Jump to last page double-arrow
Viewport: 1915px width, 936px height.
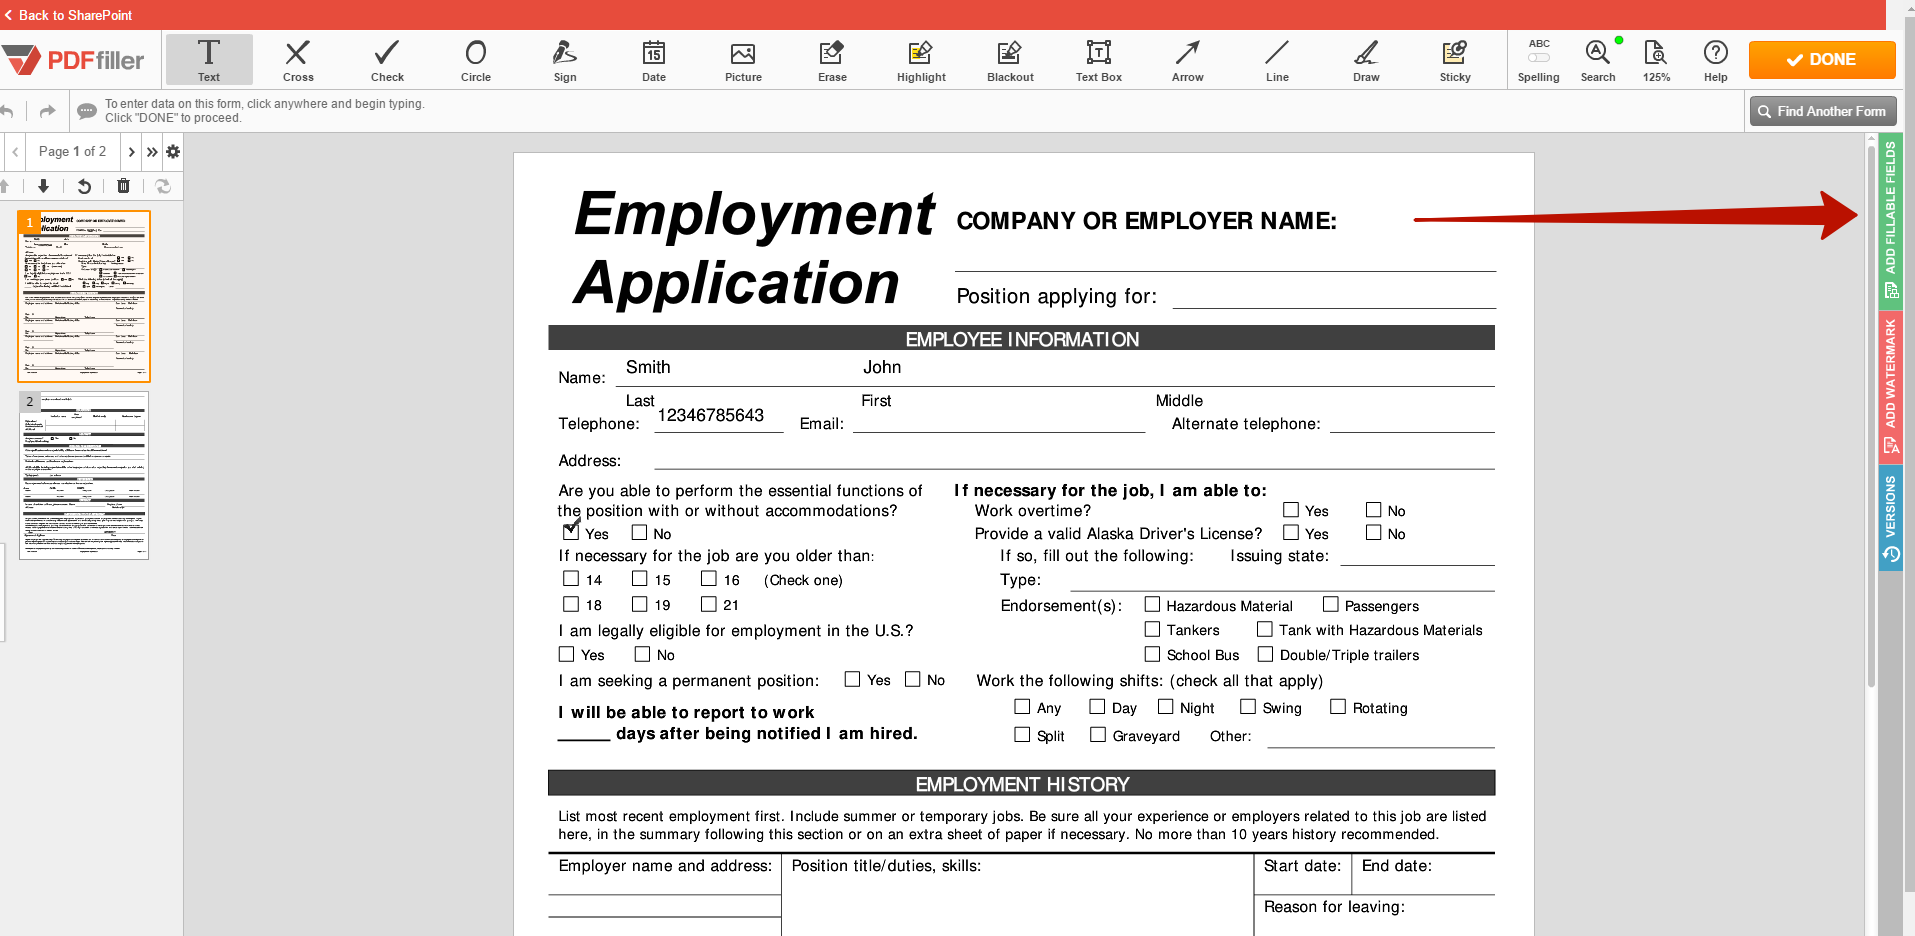point(152,152)
